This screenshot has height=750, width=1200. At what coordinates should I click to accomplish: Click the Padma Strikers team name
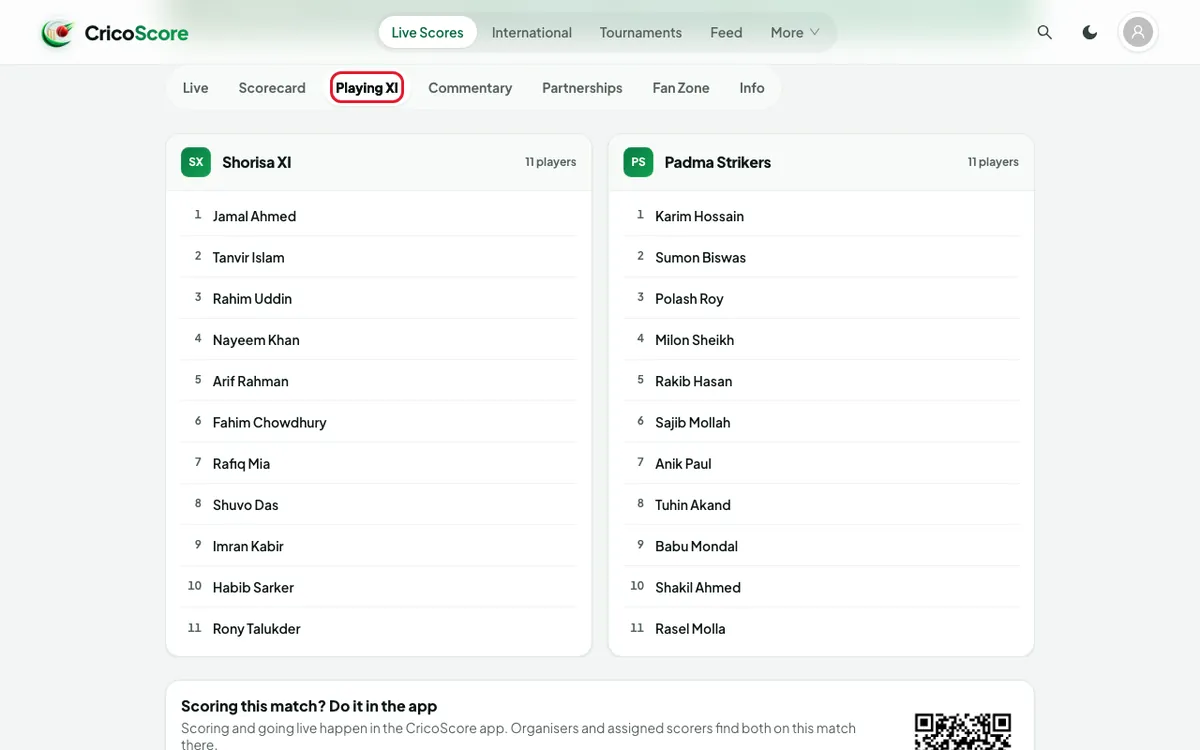tap(718, 162)
